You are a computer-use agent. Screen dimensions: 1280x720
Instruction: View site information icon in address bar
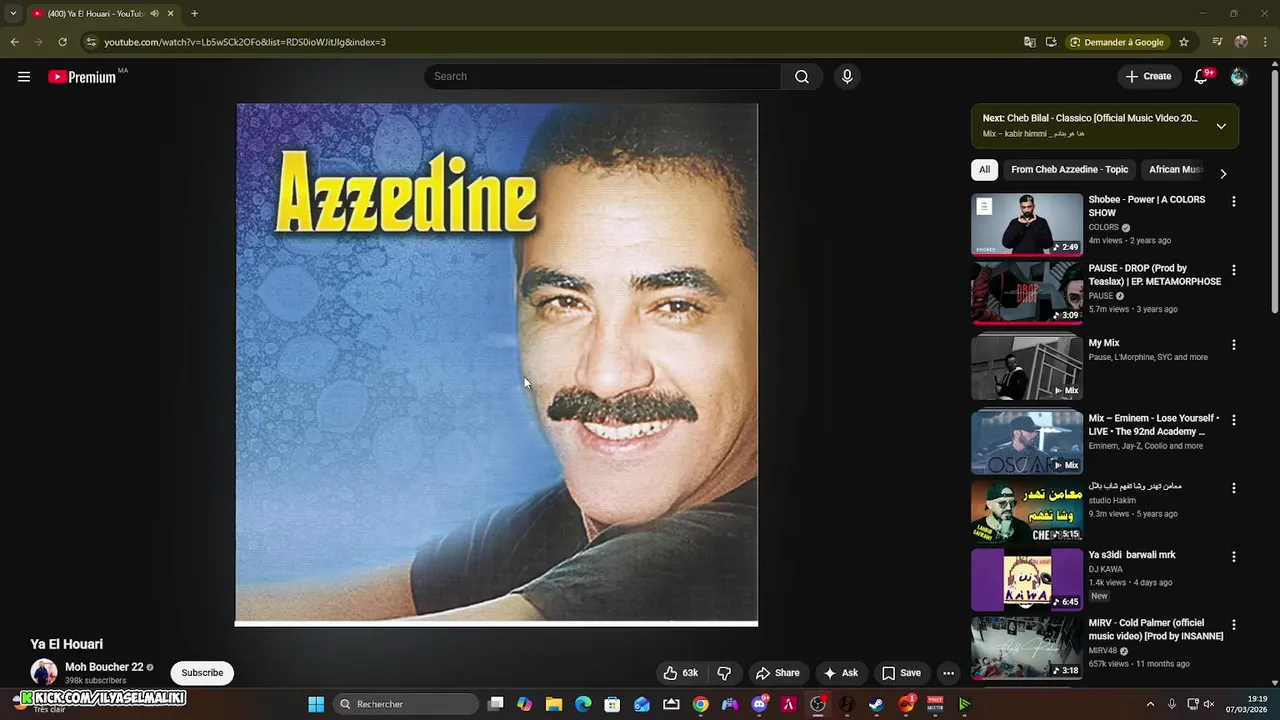point(91,42)
